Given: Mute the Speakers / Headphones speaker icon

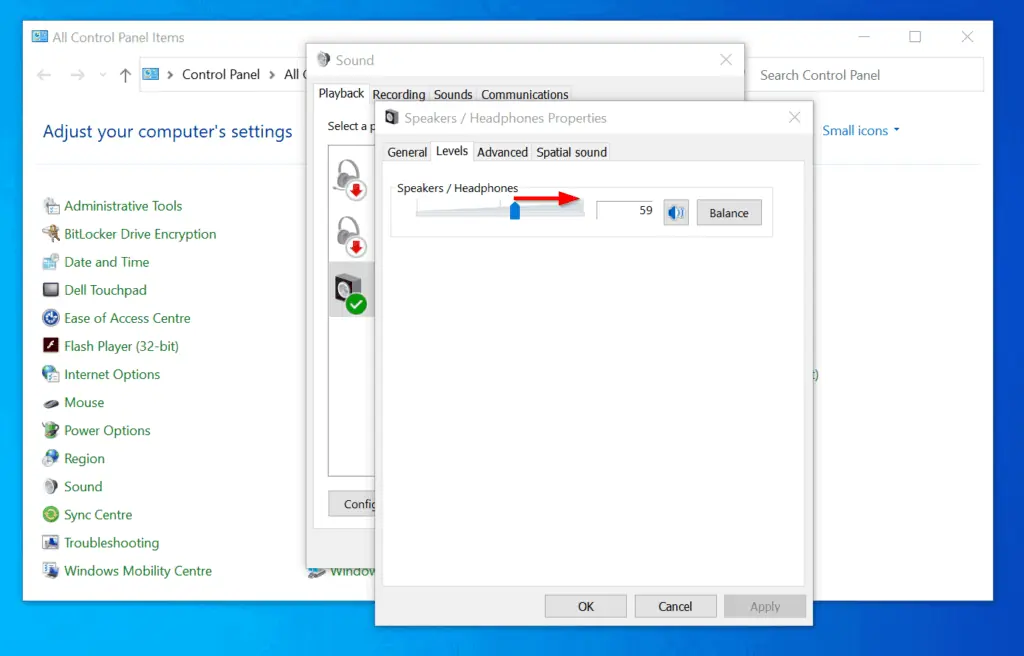Looking at the screenshot, I should (x=676, y=212).
